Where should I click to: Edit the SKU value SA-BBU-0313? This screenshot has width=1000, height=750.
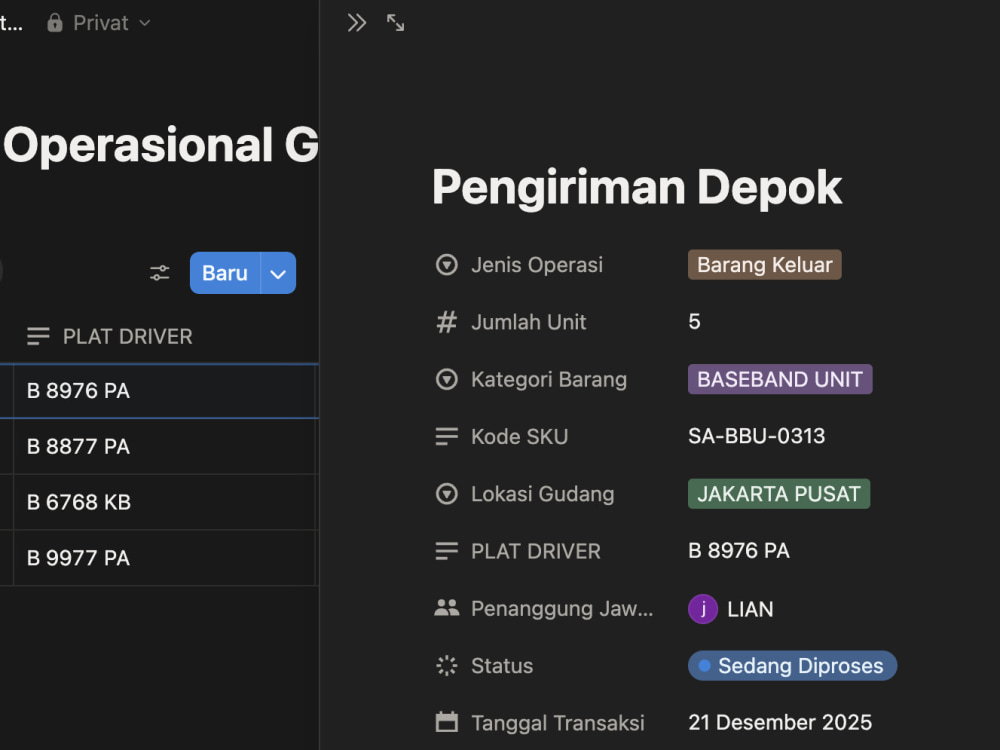pyautogui.click(x=756, y=436)
